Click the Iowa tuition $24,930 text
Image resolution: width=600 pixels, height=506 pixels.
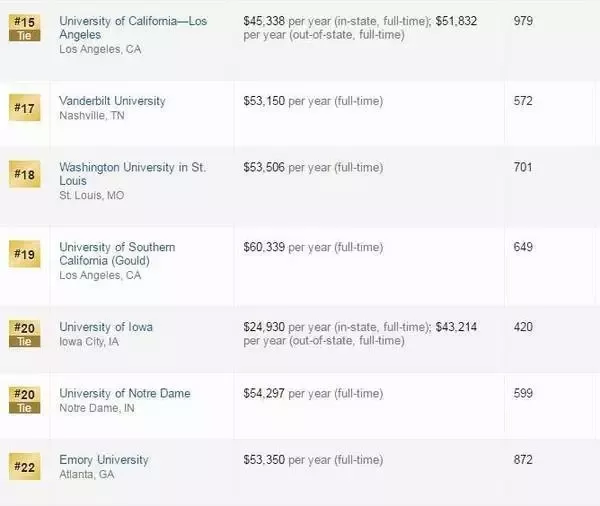click(264, 327)
